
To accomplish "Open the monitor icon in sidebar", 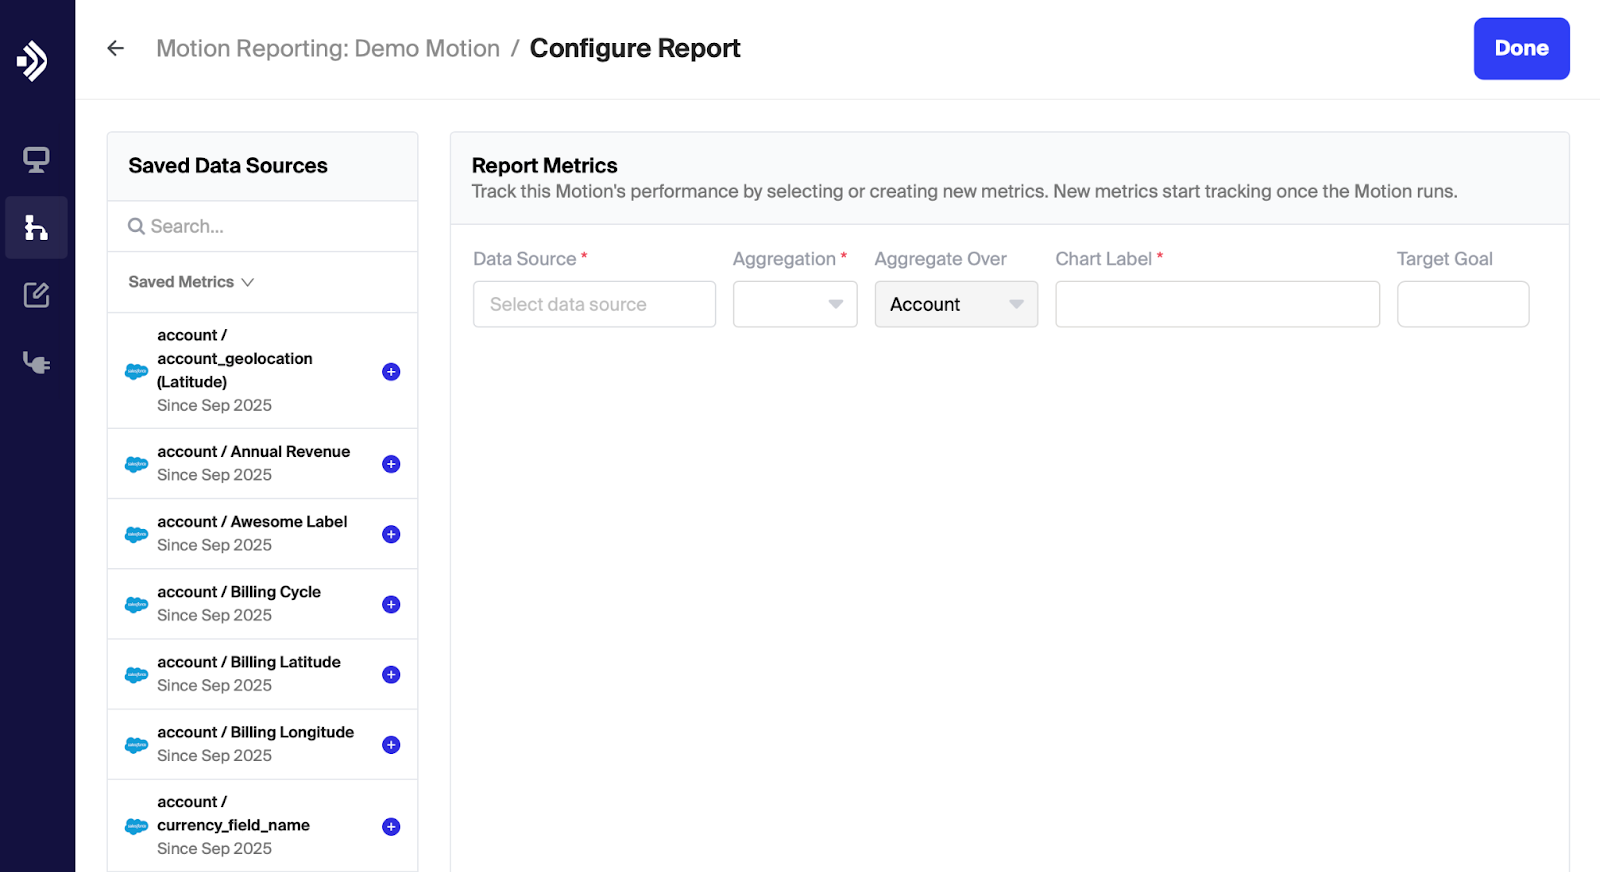I will click(x=36, y=160).
